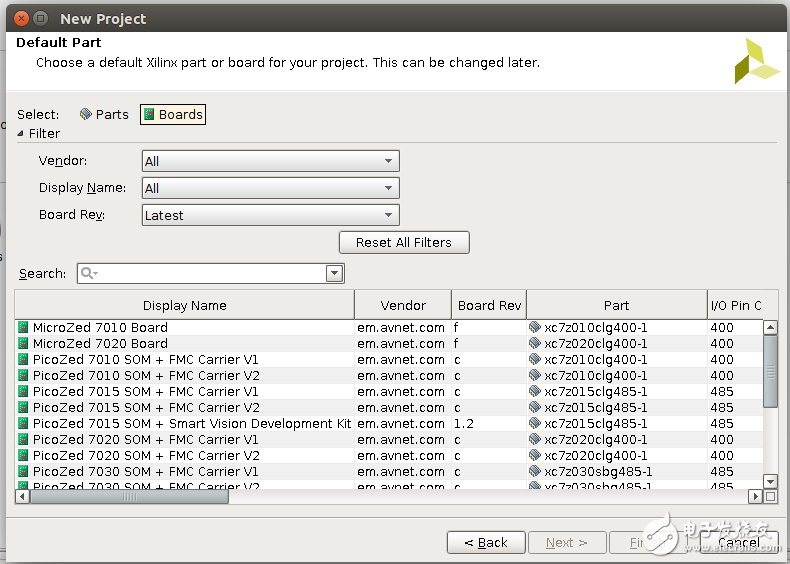
Task: Click the search magnifier icon
Action: coord(89,274)
